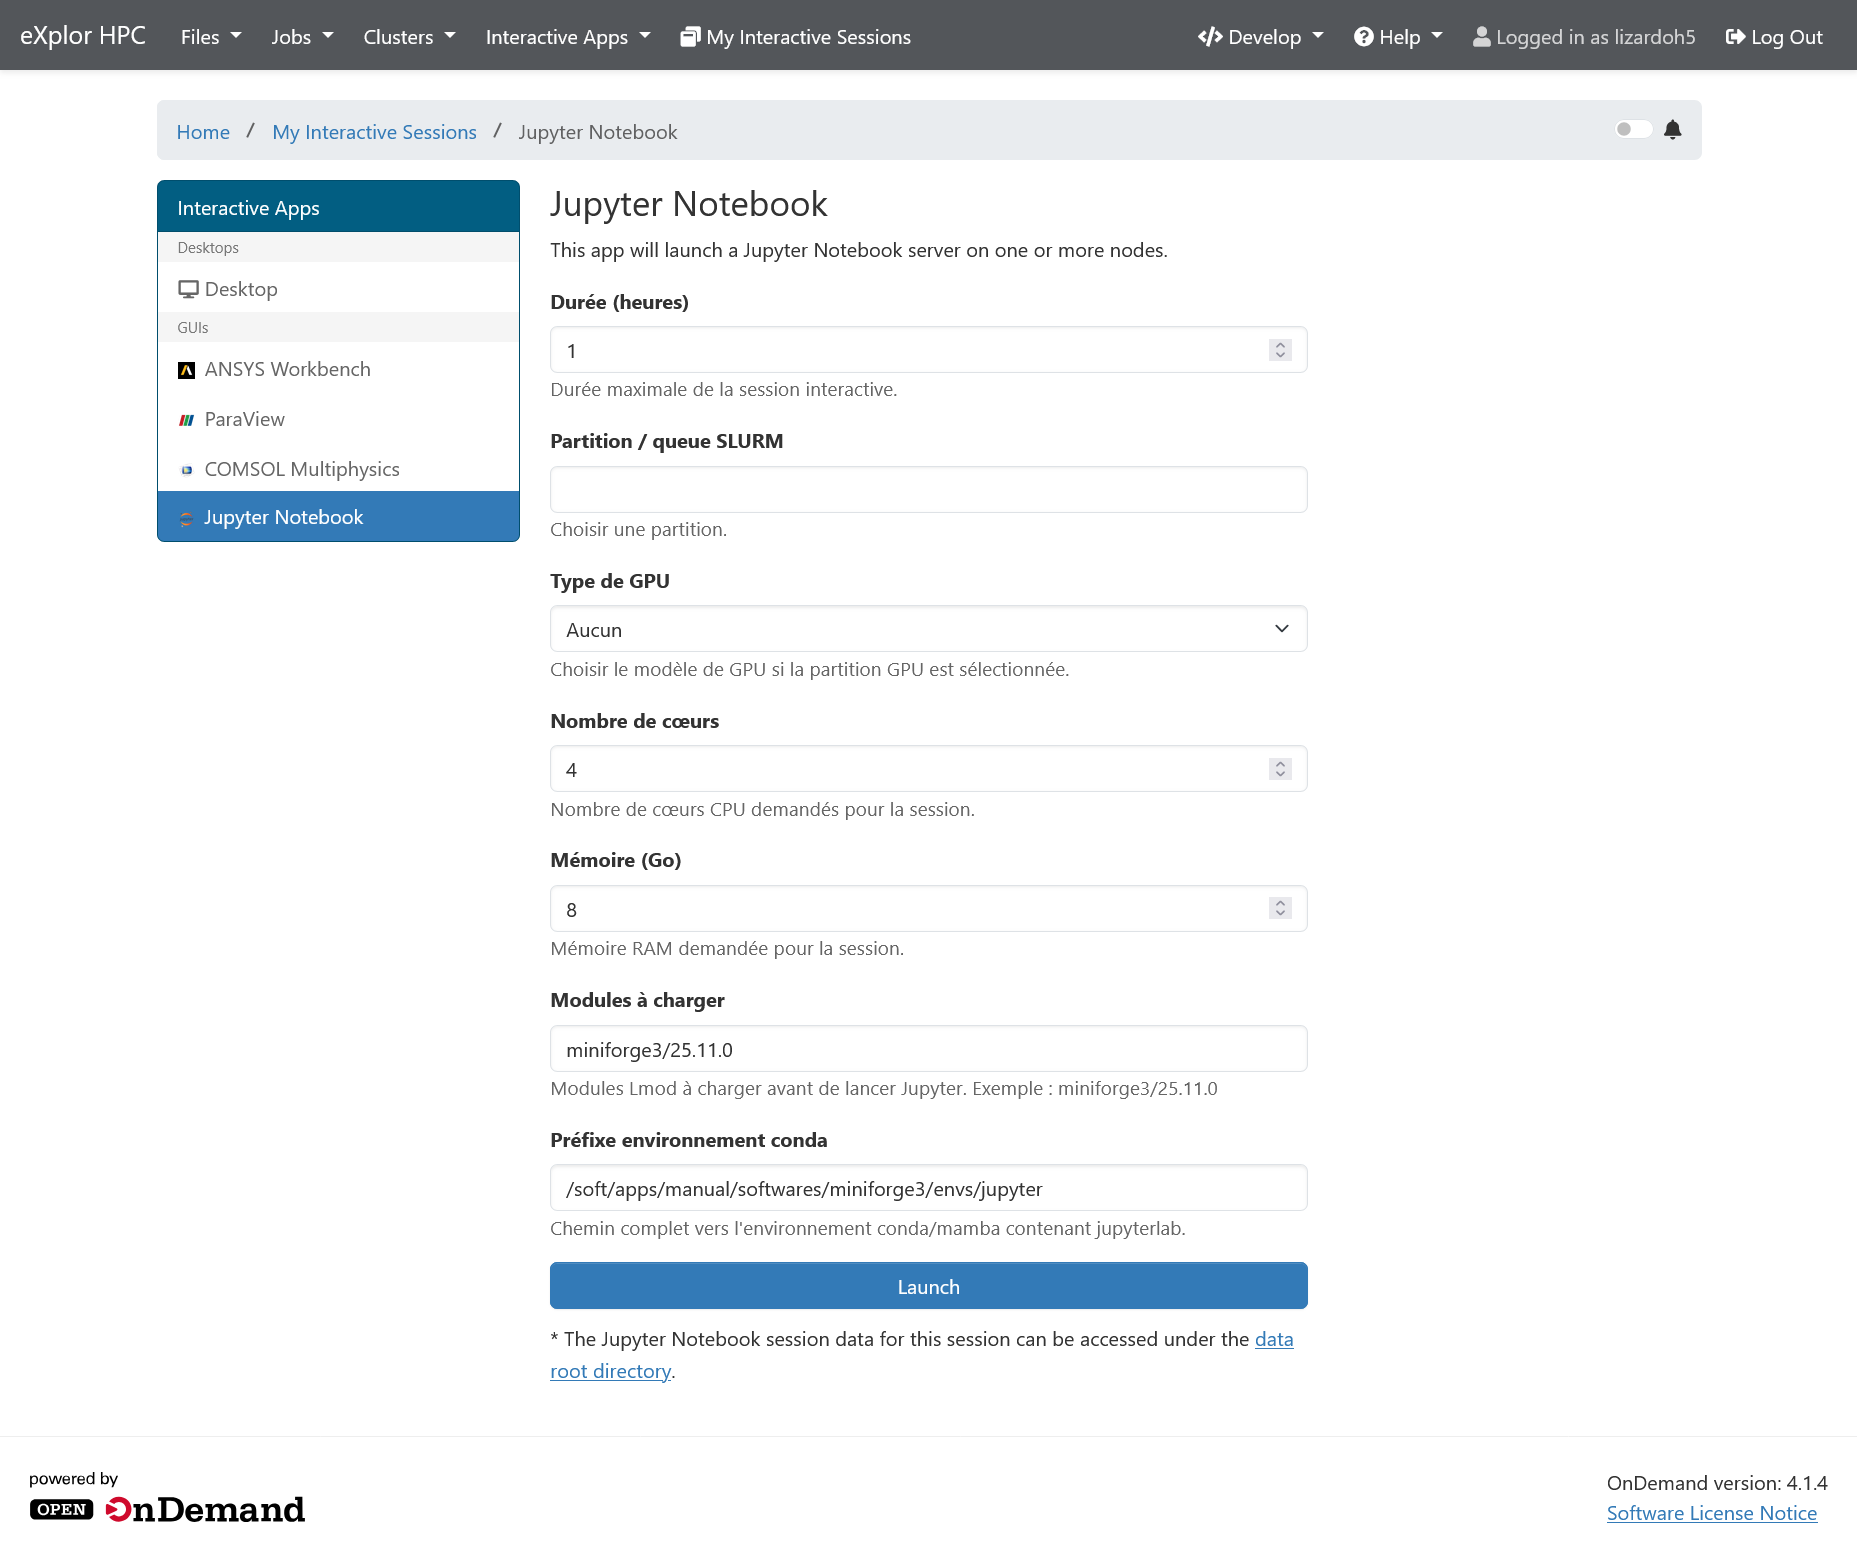Viewport: 1857px width, 1557px height.
Task: Open the Jobs dropdown menu
Action: (302, 37)
